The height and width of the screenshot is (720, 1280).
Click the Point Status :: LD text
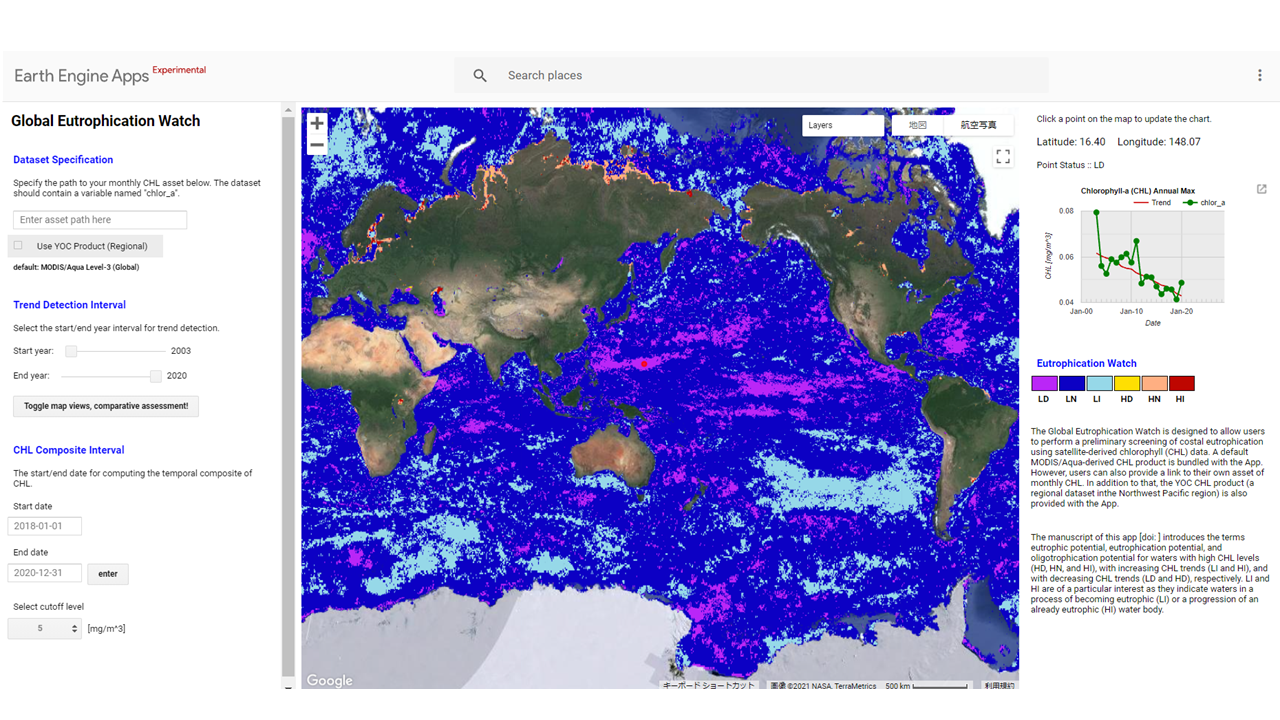(x=1070, y=165)
